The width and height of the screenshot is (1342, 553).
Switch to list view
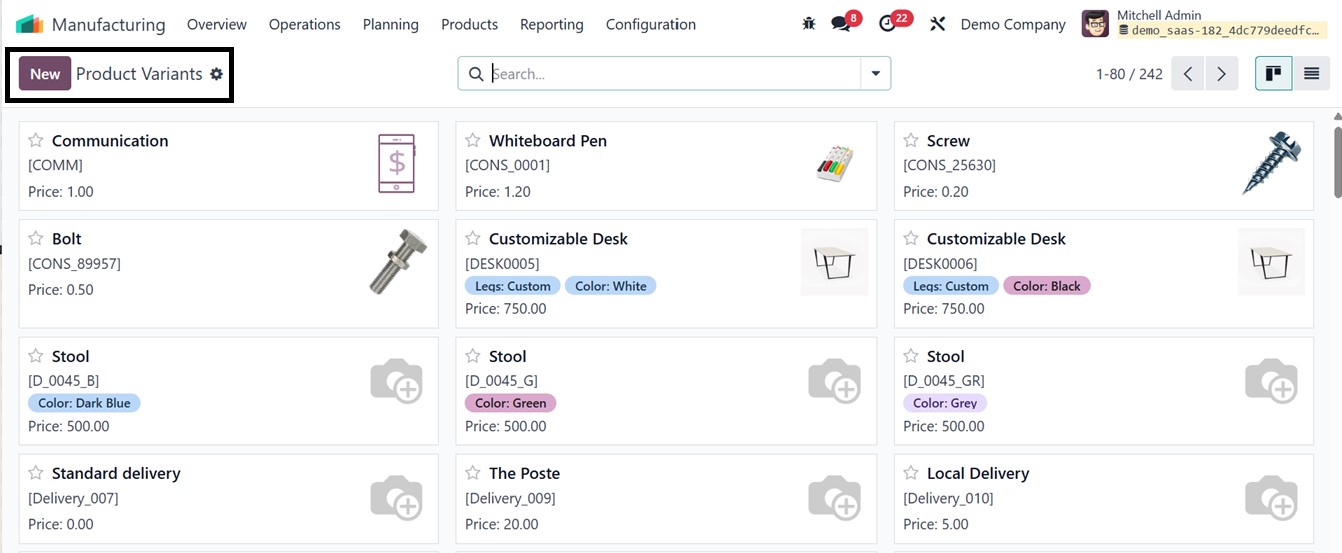1311,74
